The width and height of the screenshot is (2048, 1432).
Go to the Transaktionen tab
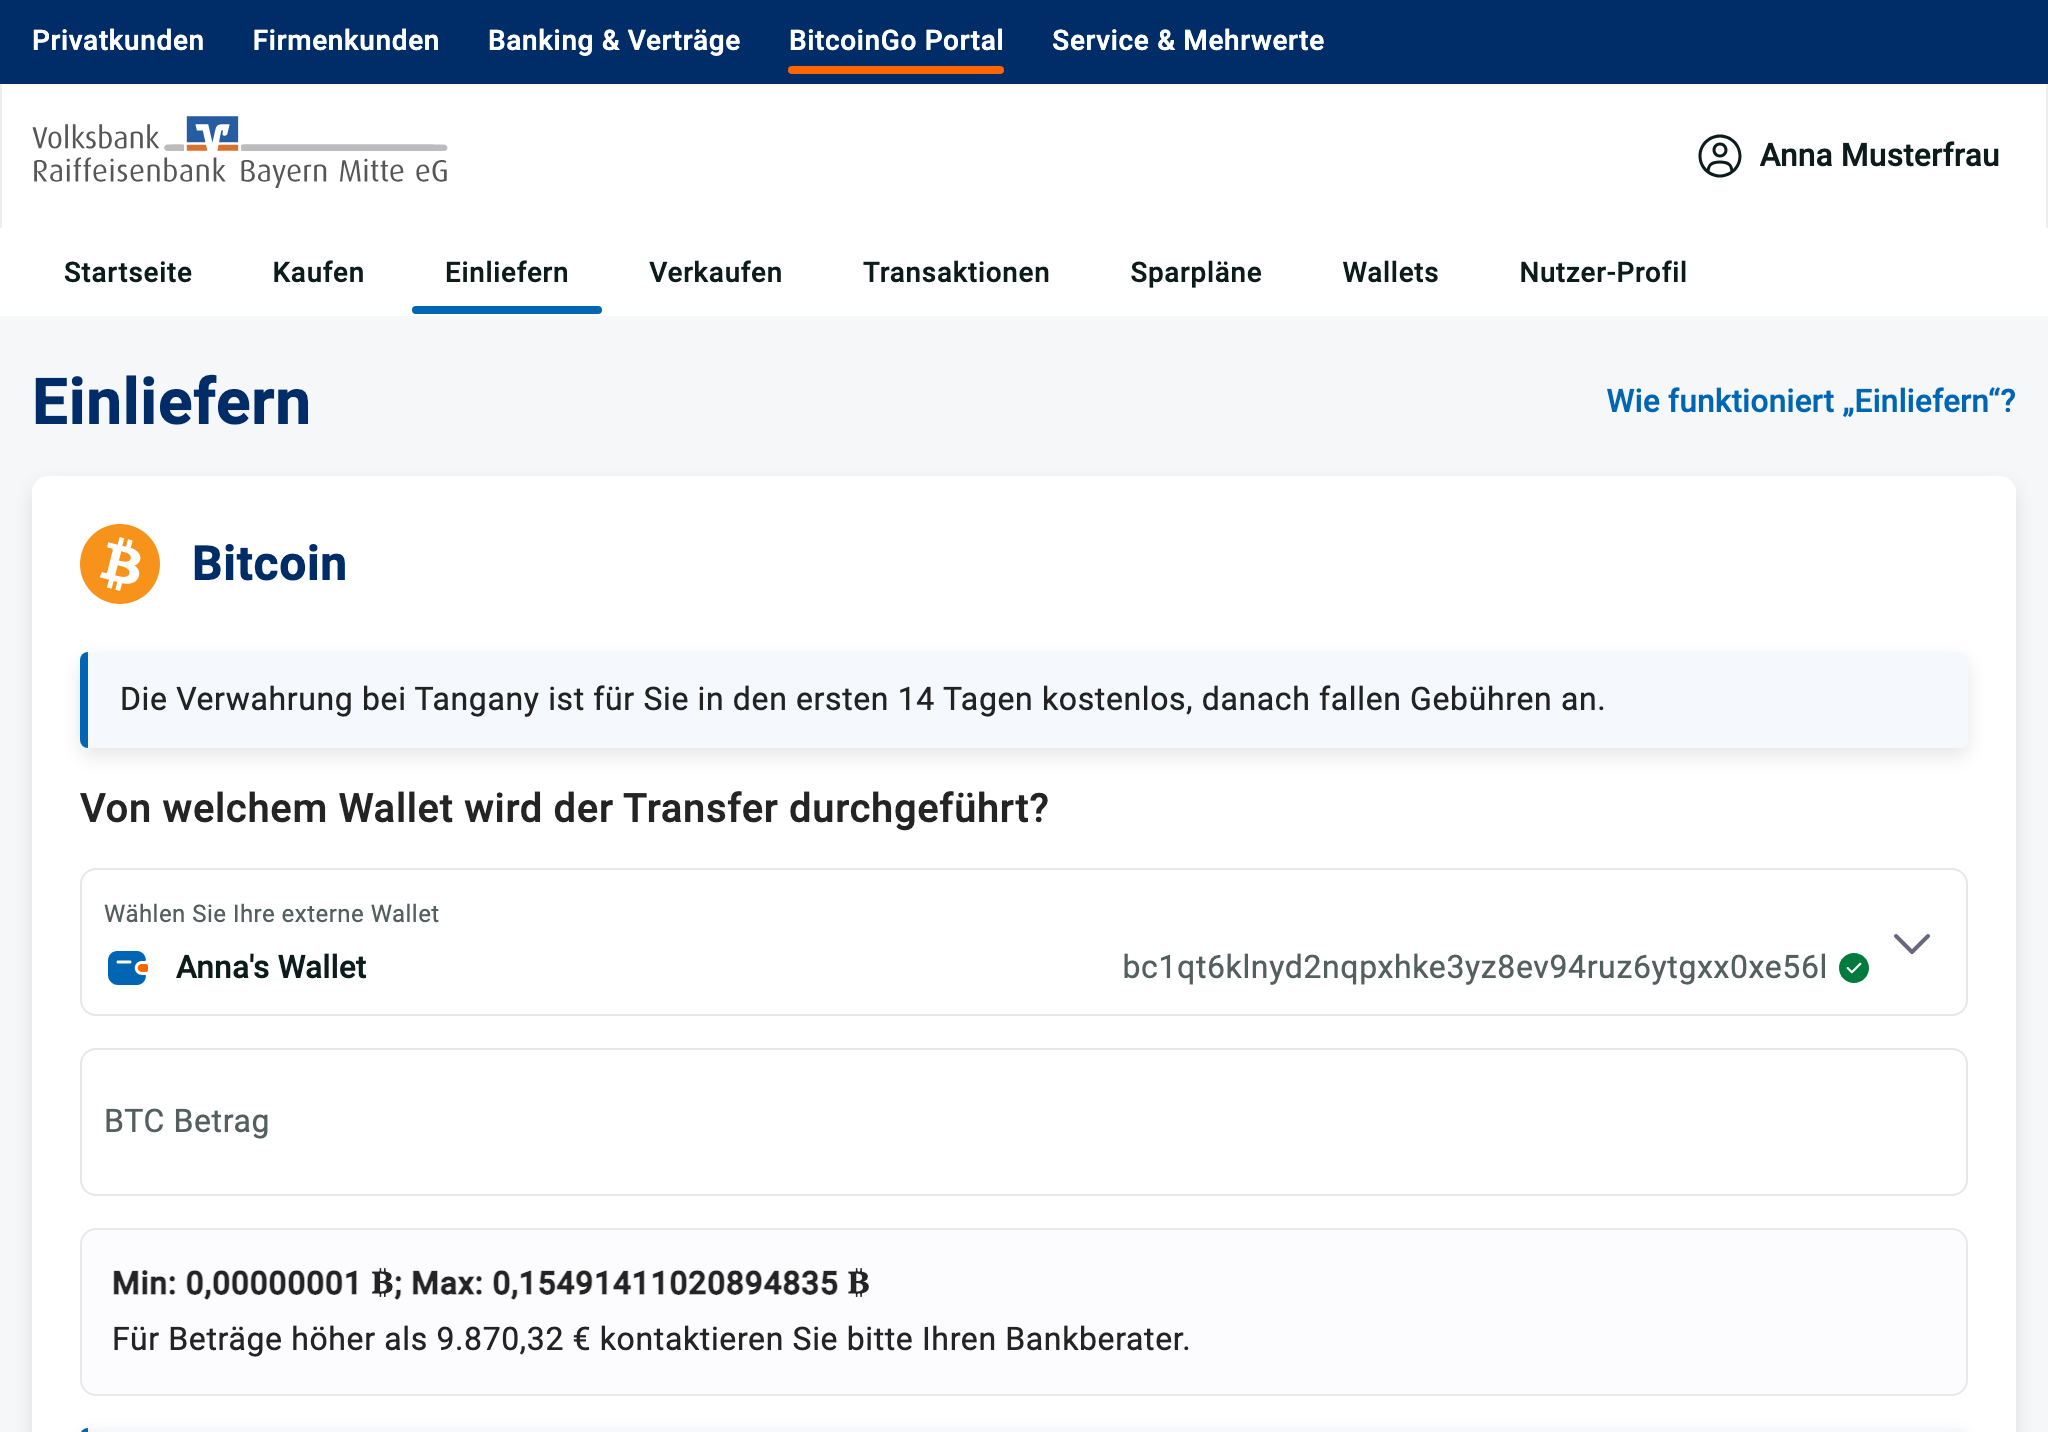tap(956, 273)
